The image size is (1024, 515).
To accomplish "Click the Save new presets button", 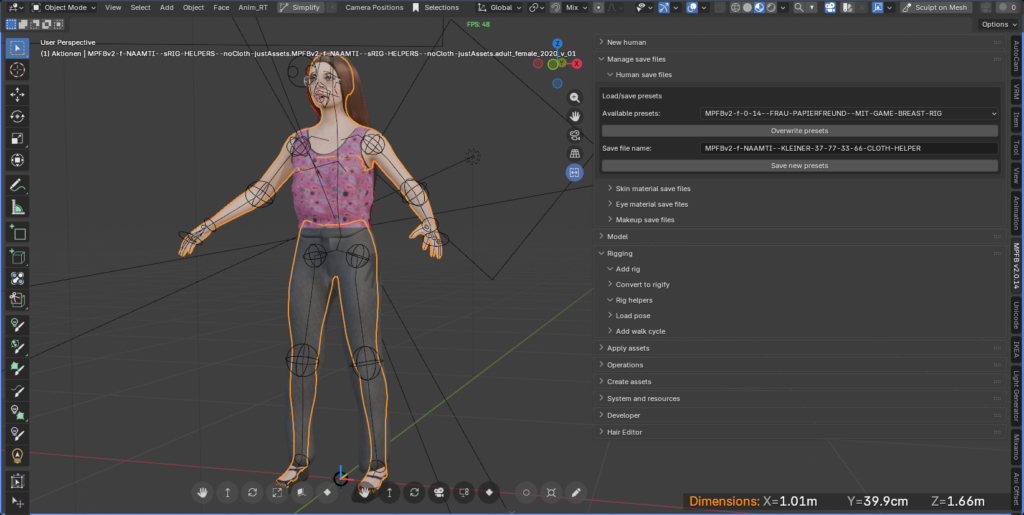I will point(799,165).
